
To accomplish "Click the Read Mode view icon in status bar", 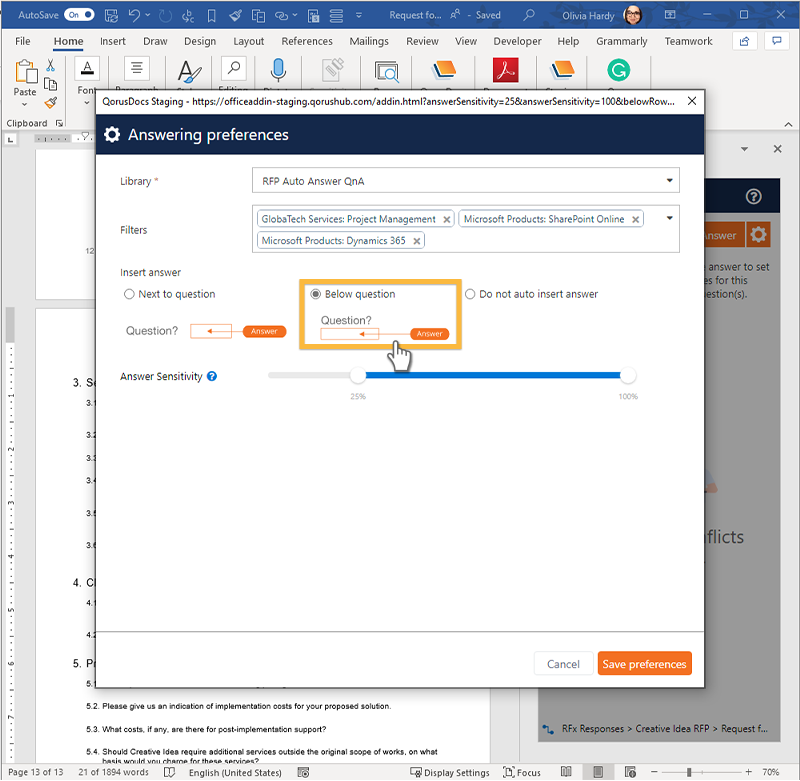I will (566, 772).
